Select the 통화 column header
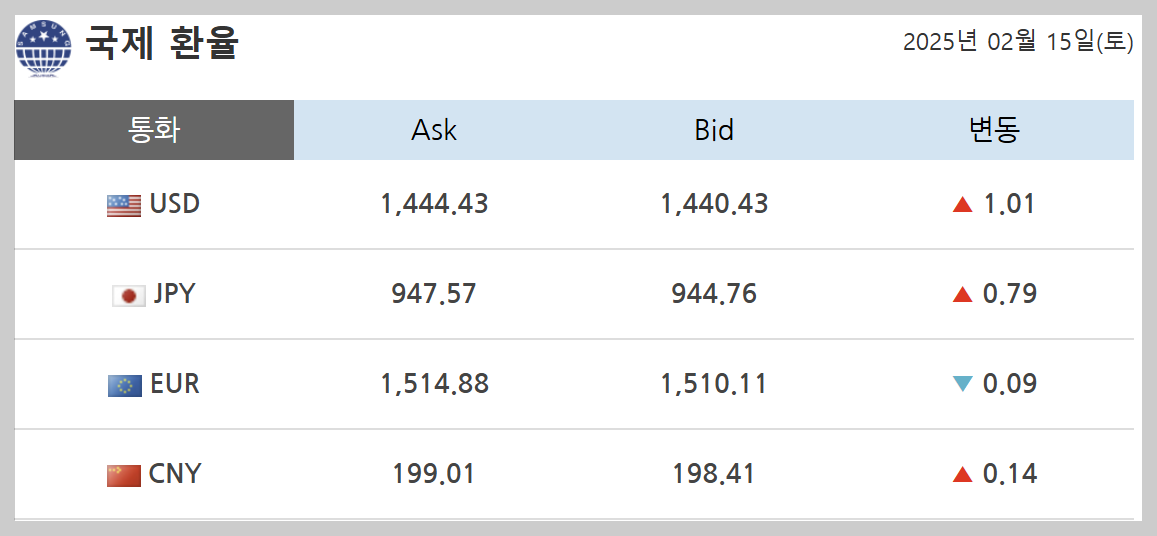Viewport: 1157px width, 536px height. coord(154,130)
